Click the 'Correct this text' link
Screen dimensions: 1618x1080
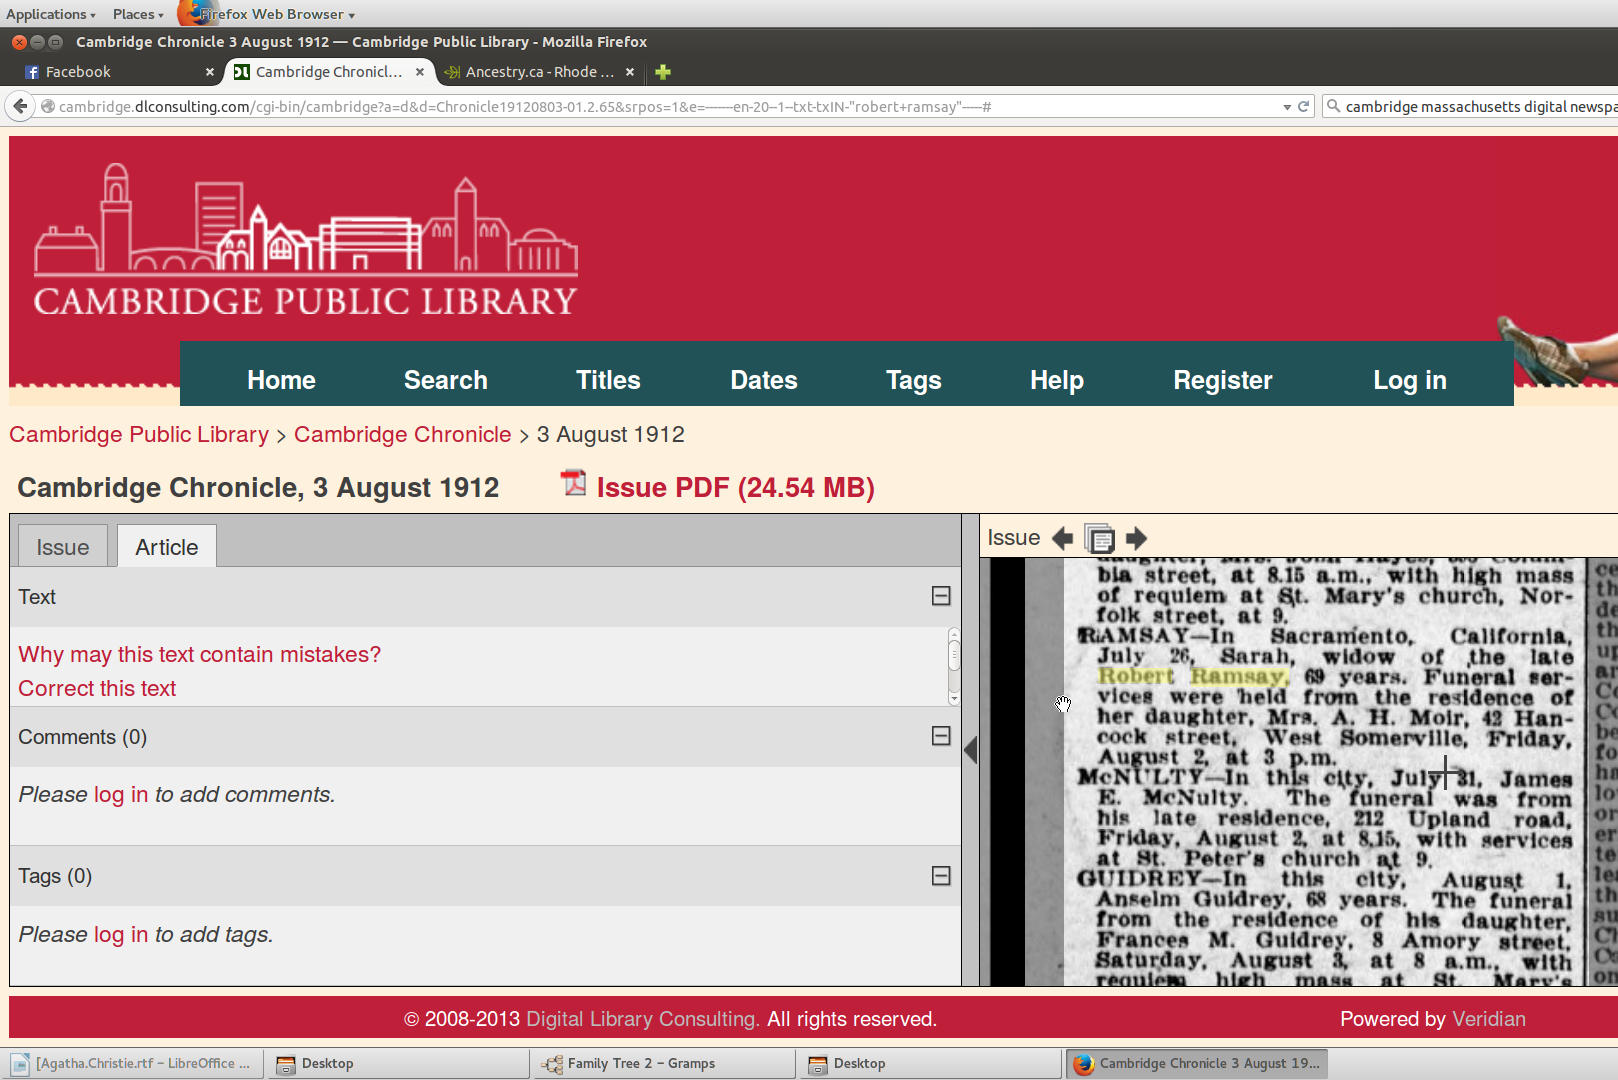[x=97, y=688]
